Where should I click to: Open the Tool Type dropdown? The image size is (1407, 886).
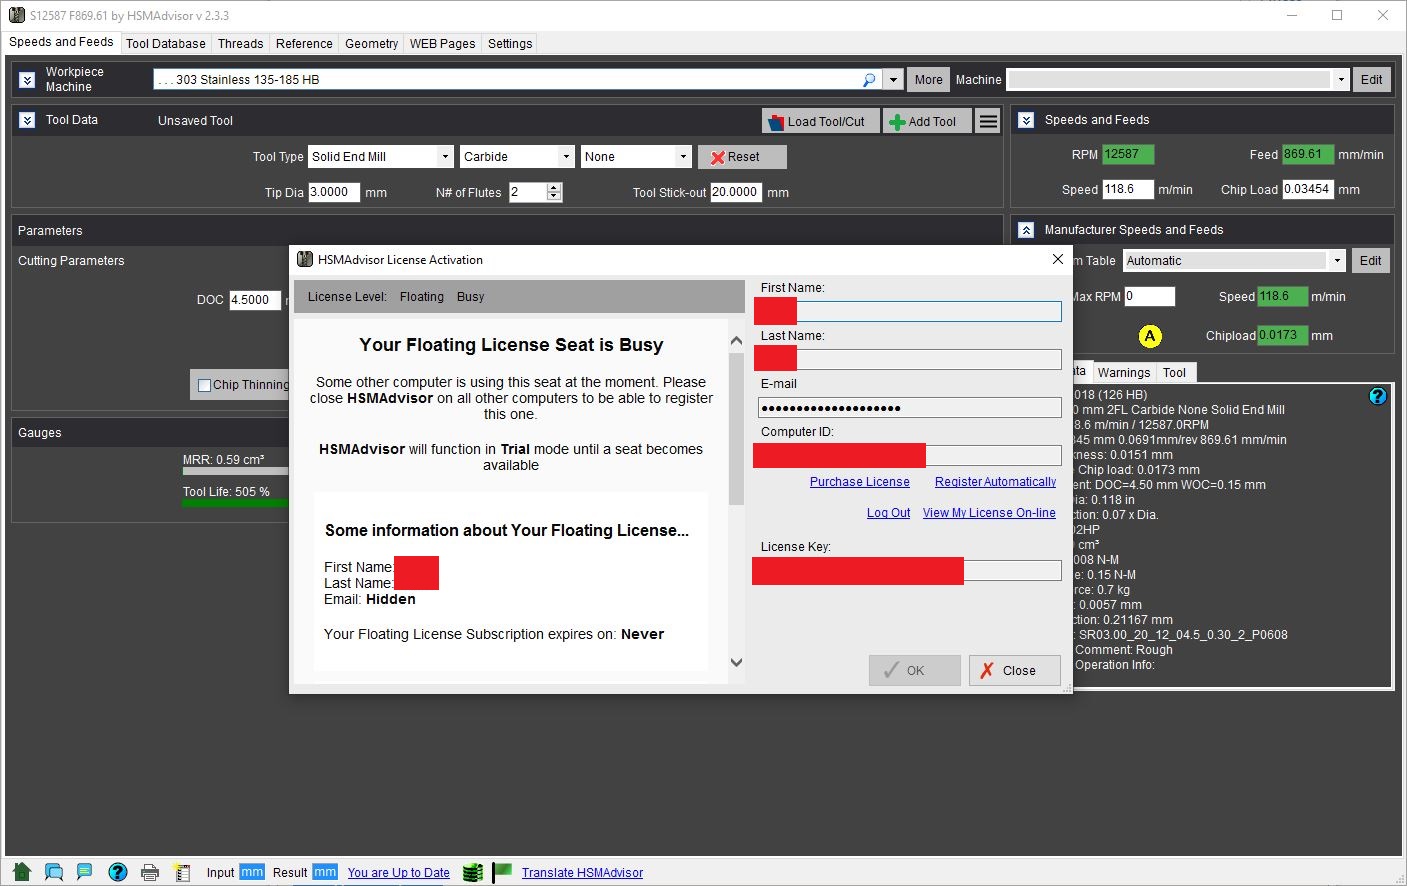pyautogui.click(x=444, y=157)
